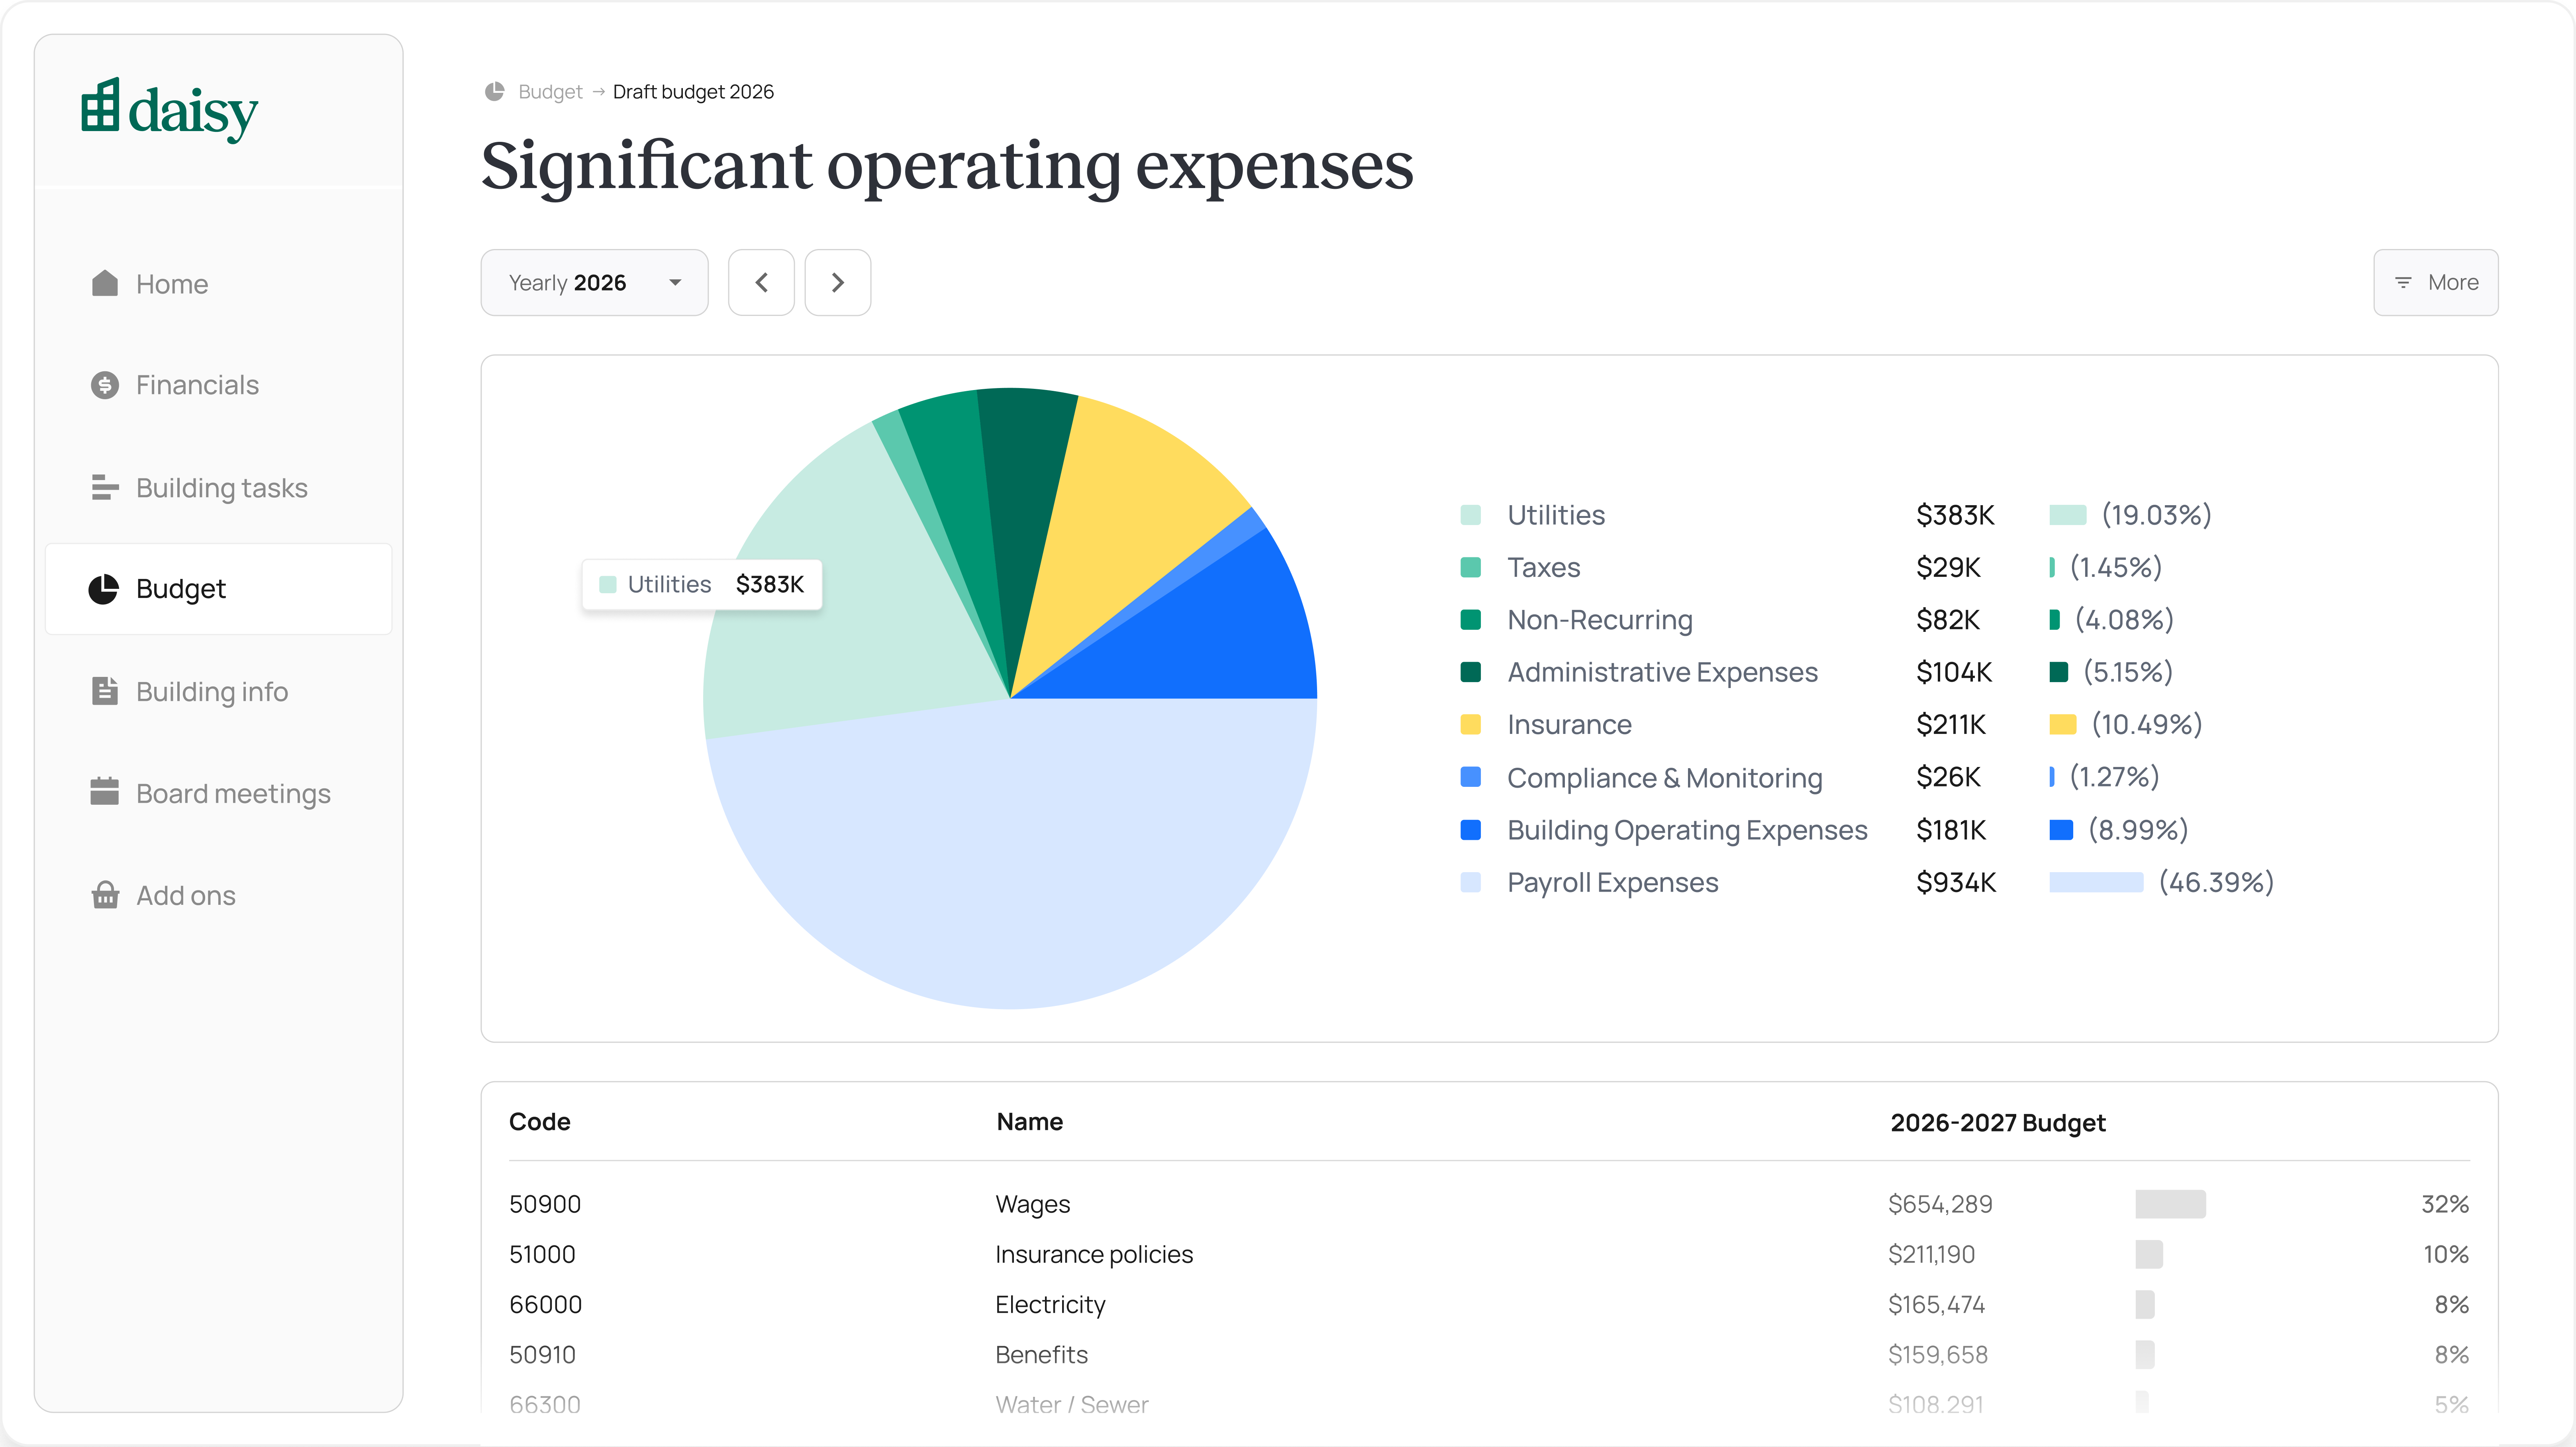The image size is (2576, 1447).
Task: Go to previous year with left chevron
Action: tap(761, 283)
